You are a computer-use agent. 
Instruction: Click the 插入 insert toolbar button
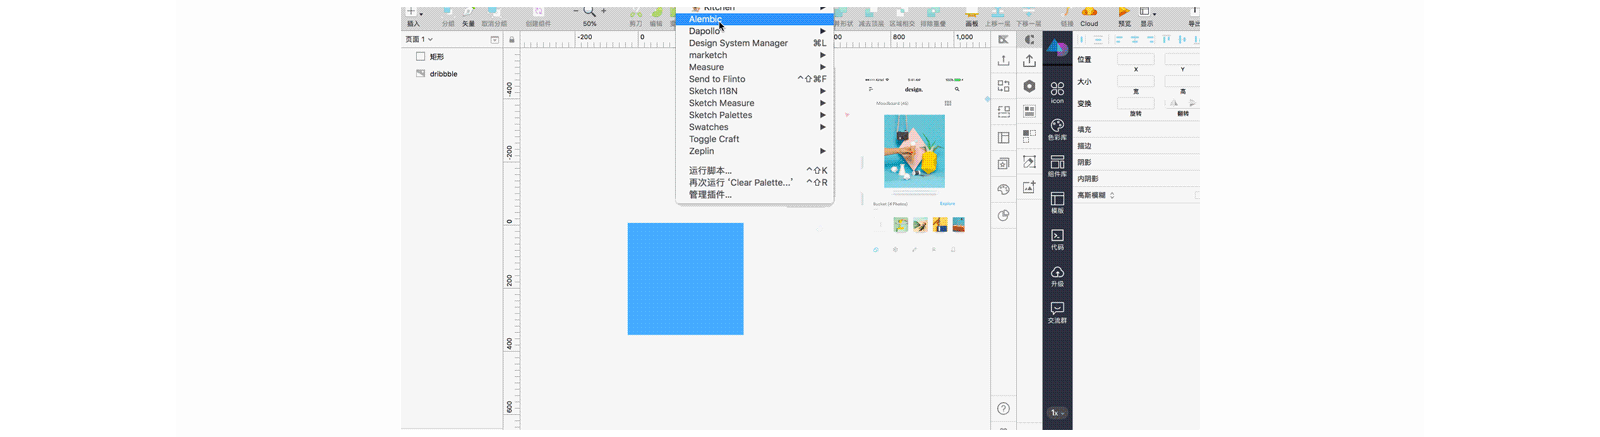(413, 17)
